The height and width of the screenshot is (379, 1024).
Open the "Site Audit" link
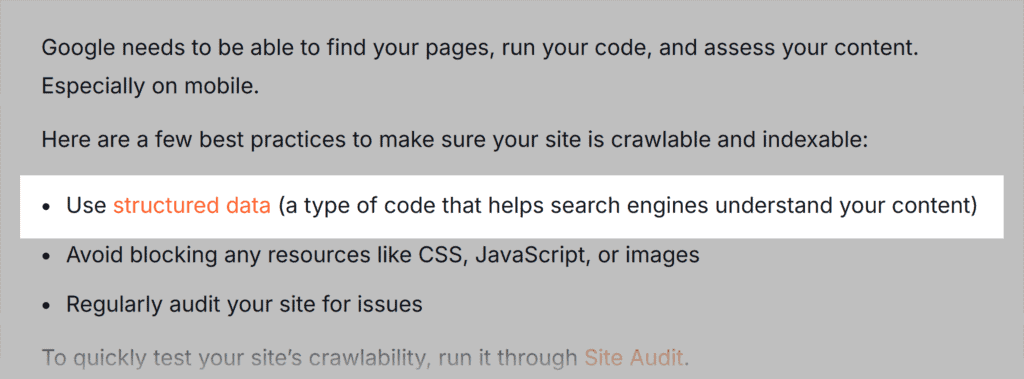[633, 357]
